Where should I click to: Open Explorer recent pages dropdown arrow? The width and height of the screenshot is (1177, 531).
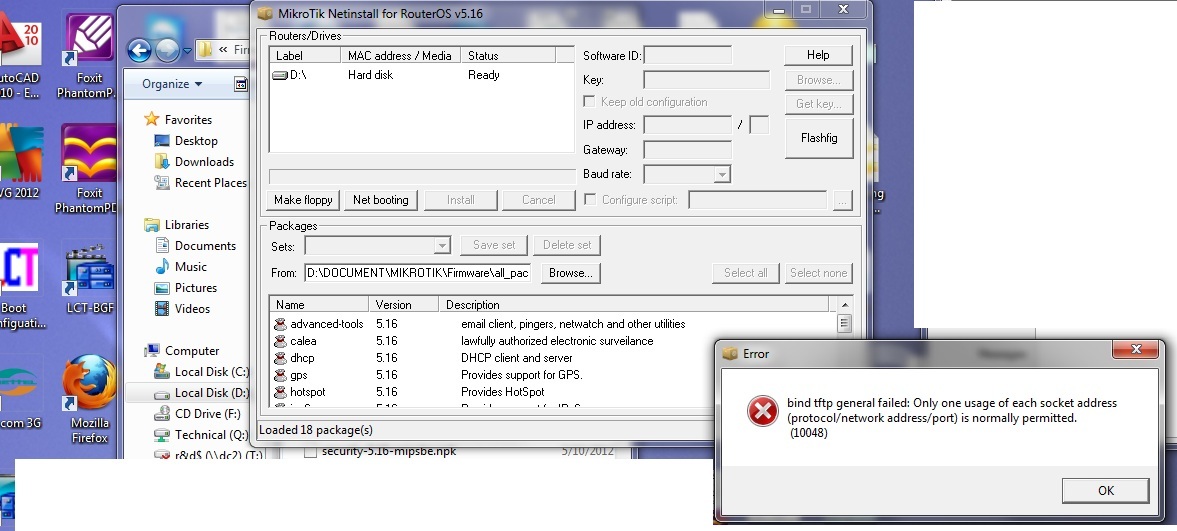coord(187,51)
